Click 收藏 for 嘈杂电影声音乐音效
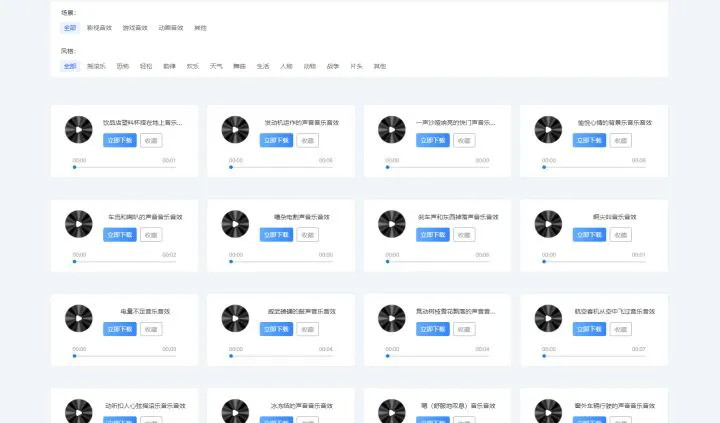 coord(308,235)
